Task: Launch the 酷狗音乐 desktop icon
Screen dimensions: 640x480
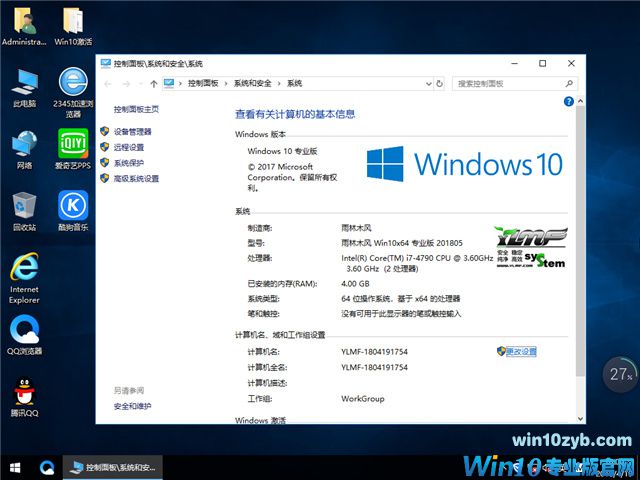Action: pos(73,211)
